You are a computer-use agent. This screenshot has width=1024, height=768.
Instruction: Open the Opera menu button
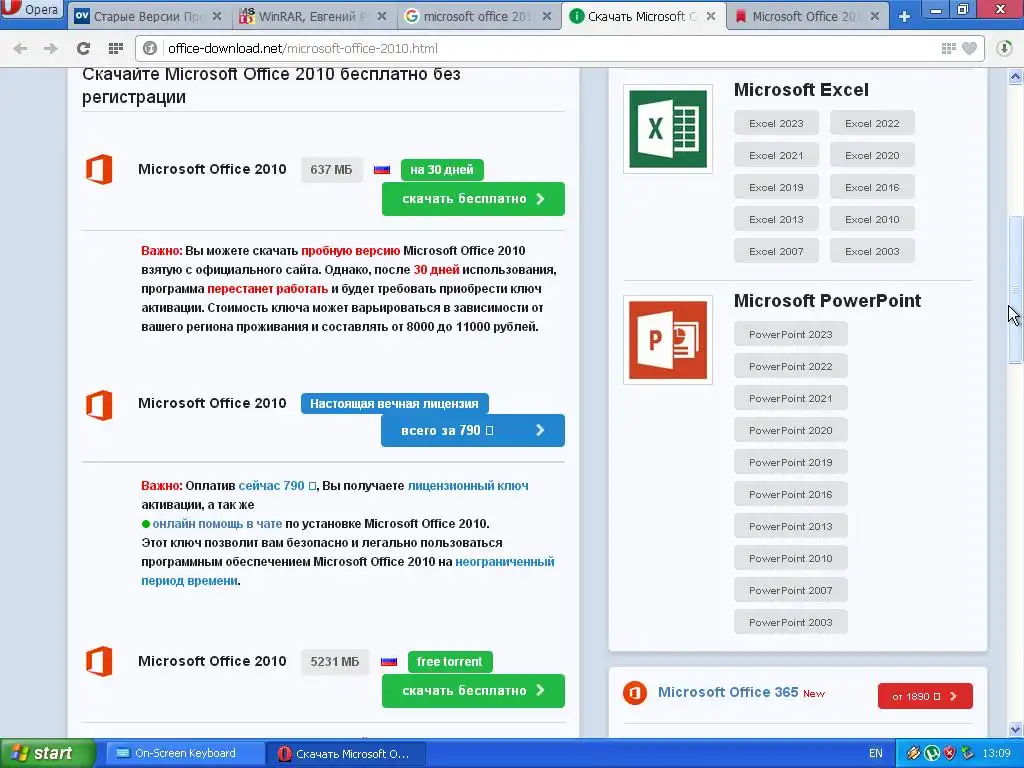click(x=31, y=9)
